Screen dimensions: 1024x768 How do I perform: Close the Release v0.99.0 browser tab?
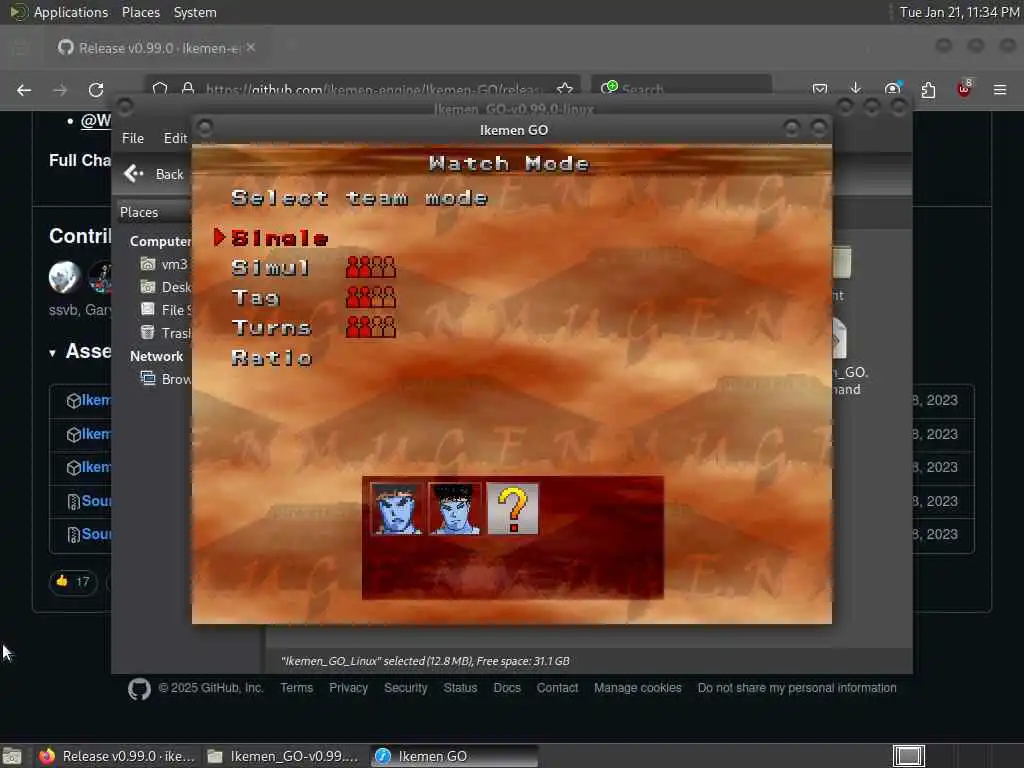251,48
